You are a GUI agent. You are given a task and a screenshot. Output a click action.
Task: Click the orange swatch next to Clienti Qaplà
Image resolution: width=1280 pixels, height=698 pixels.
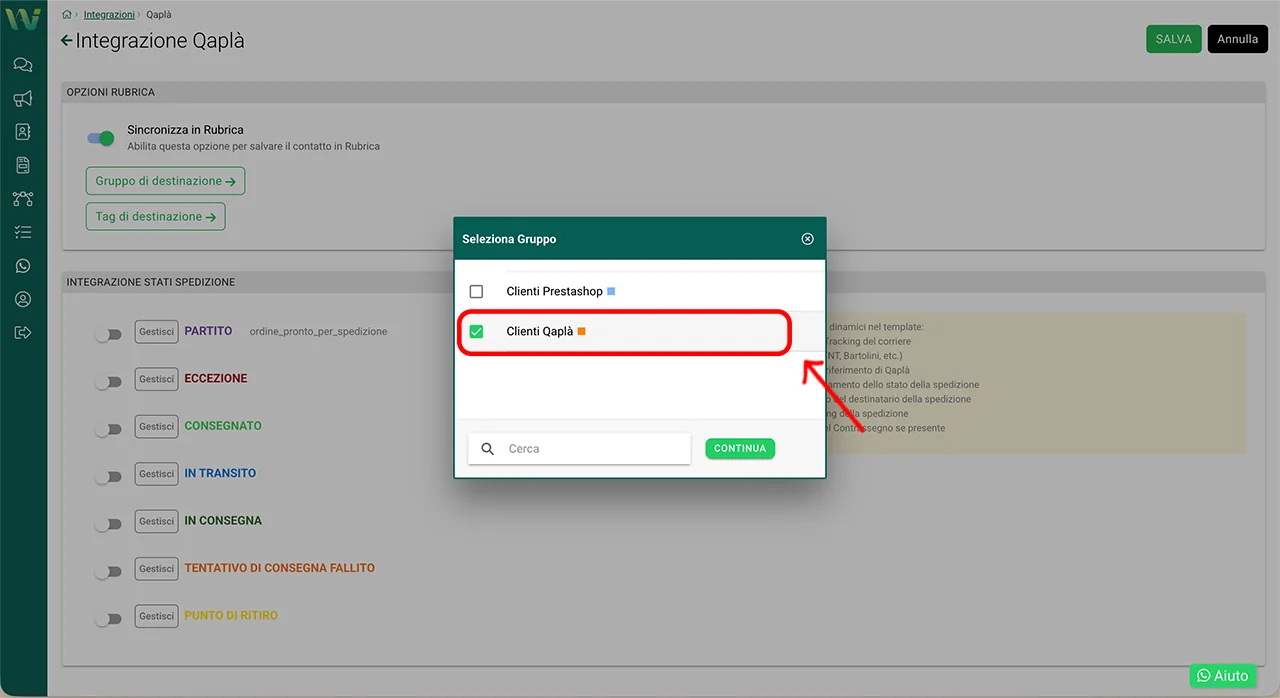point(581,331)
